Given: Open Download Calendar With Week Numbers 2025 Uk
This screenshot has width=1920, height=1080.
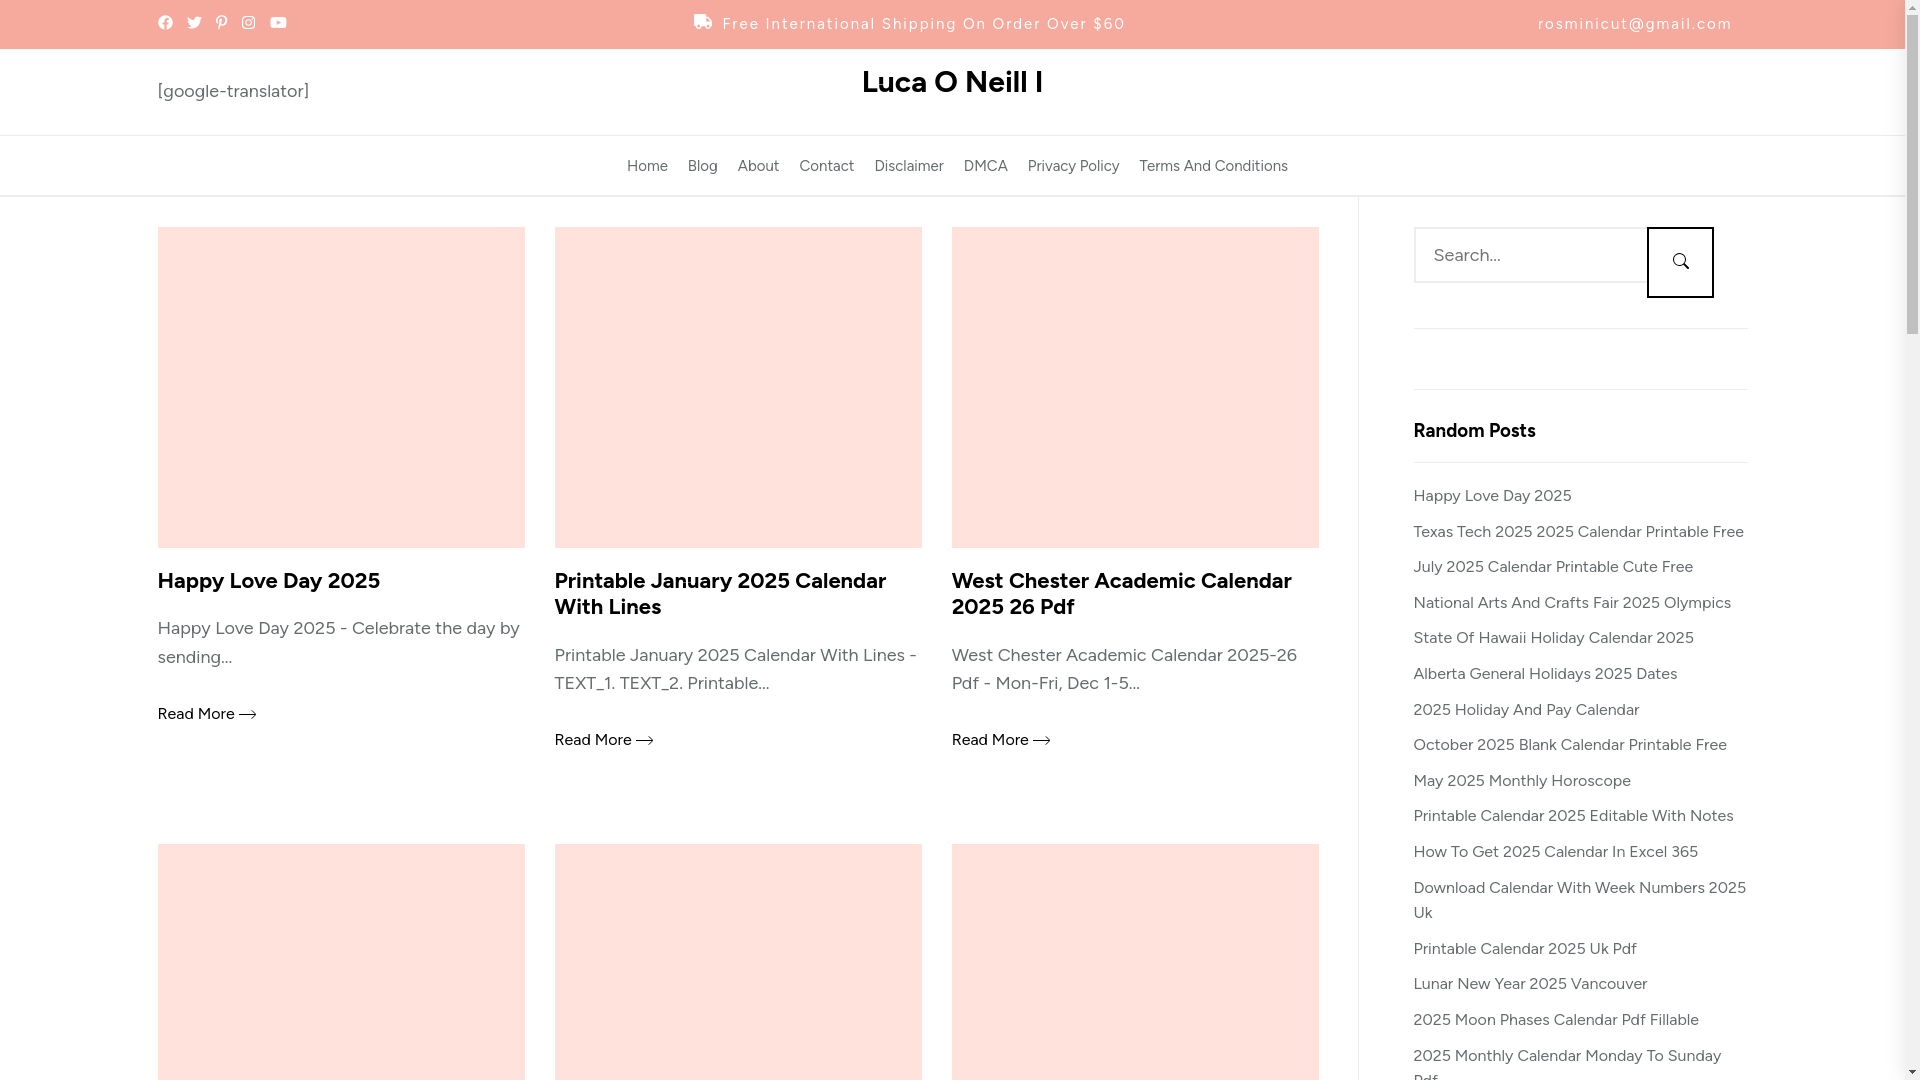Looking at the screenshot, I should tap(1579, 900).
